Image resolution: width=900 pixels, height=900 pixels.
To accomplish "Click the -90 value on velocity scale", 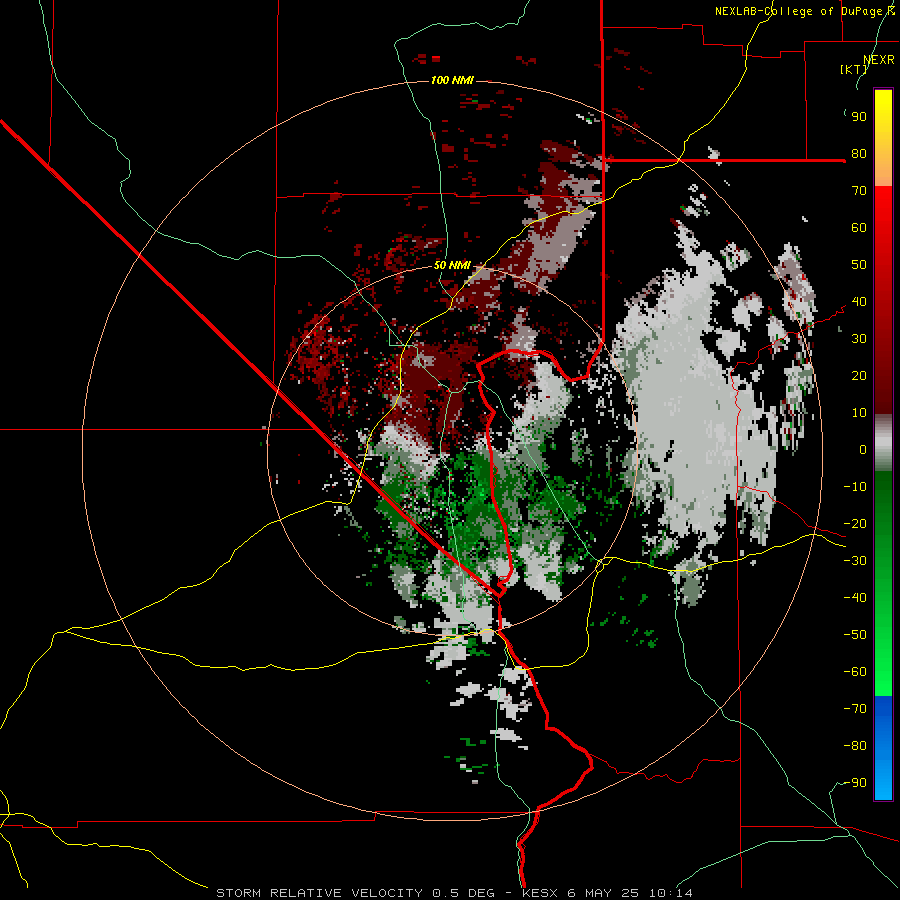I will coord(855,783).
